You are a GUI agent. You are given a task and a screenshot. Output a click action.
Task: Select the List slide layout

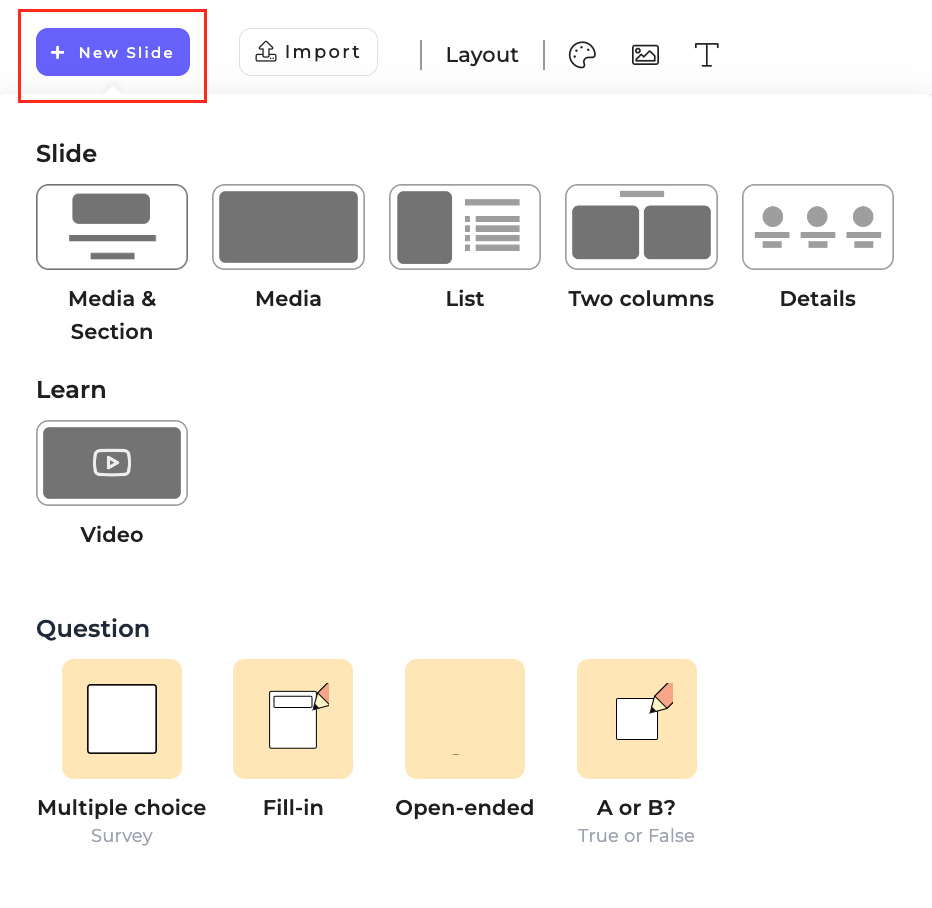coord(465,227)
